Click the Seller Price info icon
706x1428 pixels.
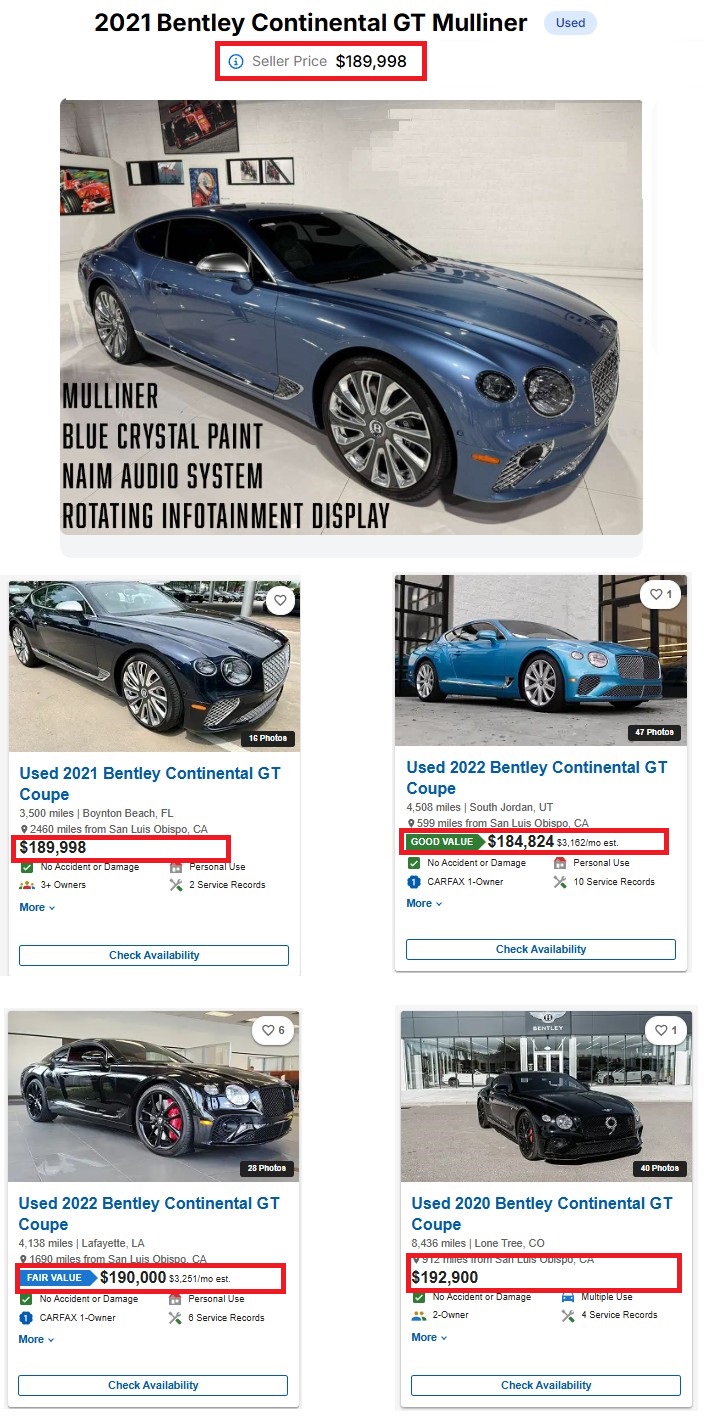coord(236,62)
